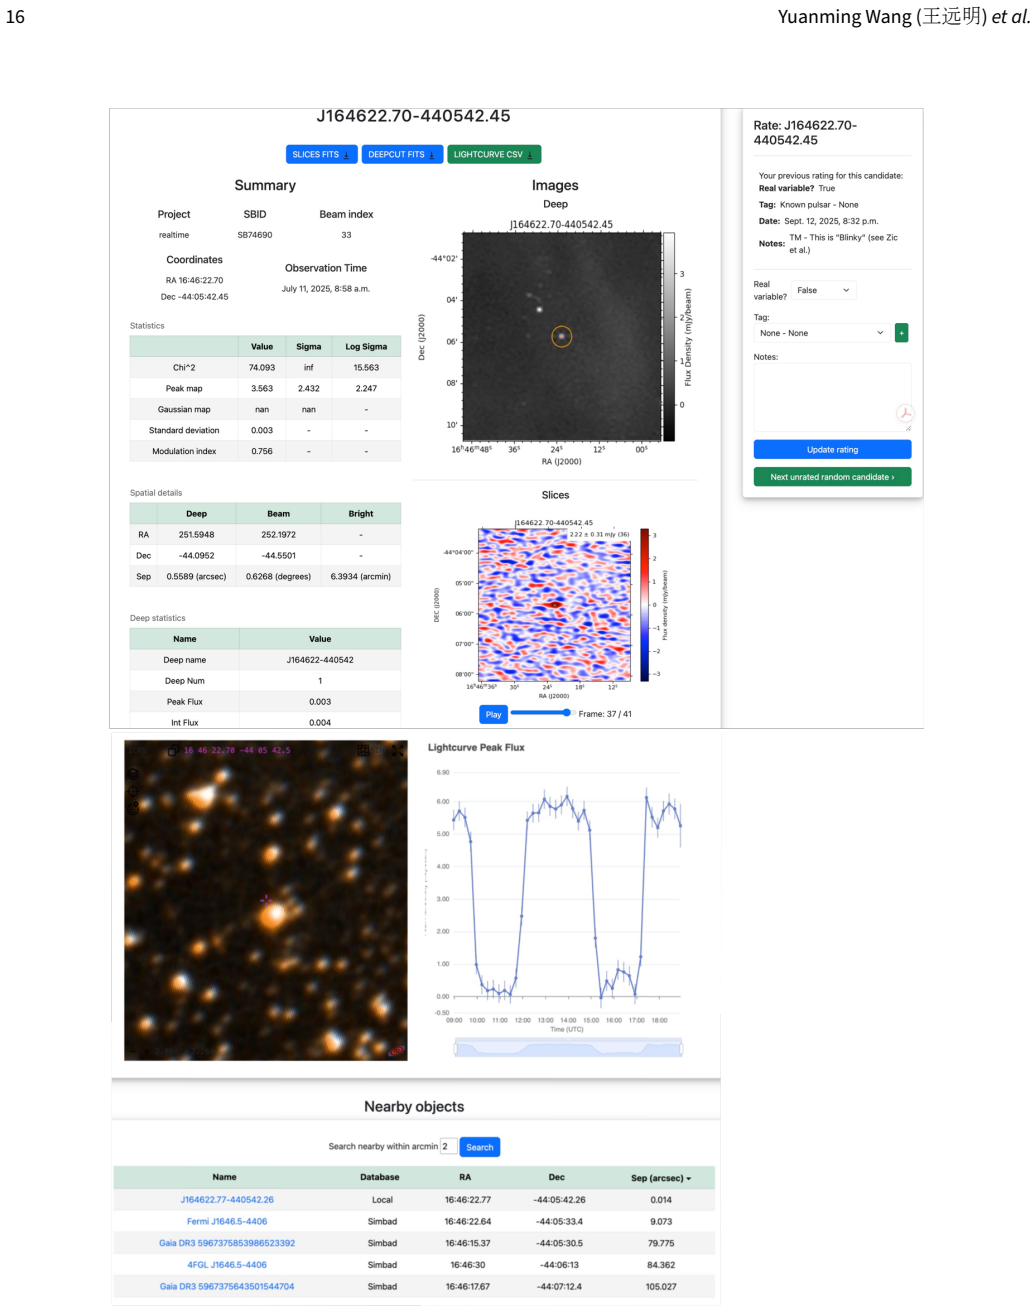
Task: Click the Search nearby objects button
Action: tap(480, 1147)
